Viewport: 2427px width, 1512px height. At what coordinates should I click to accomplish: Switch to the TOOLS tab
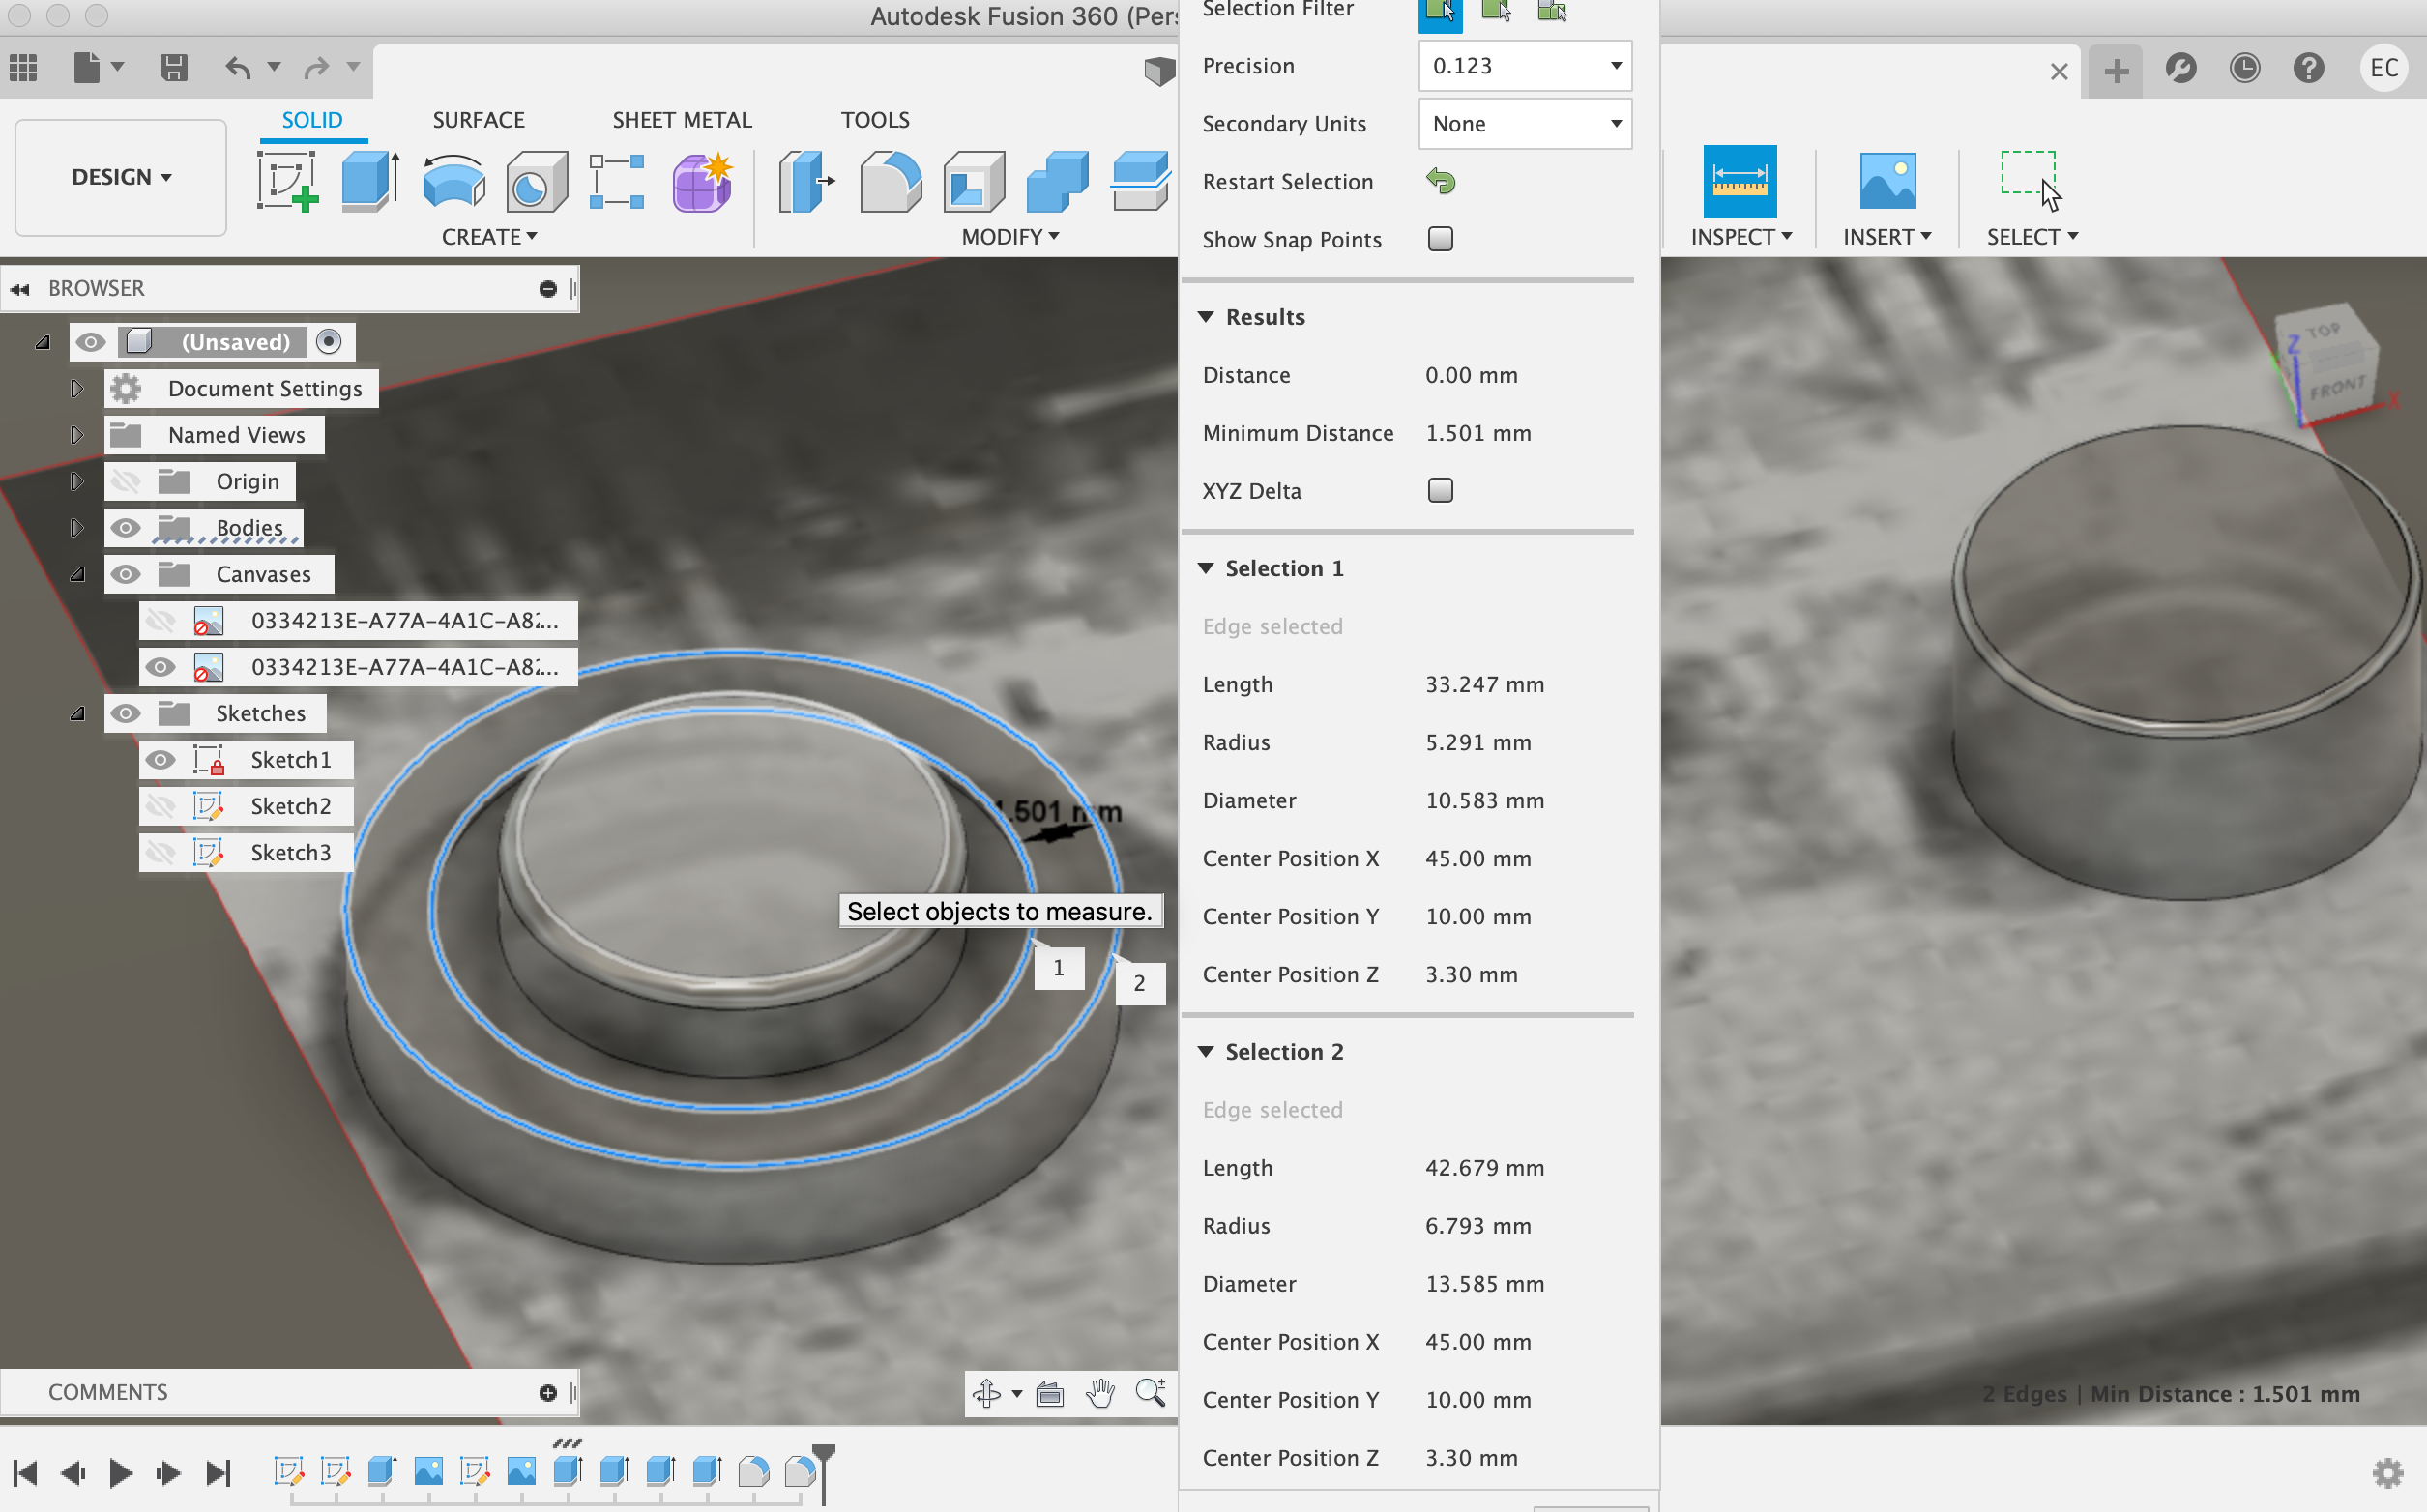click(875, 120)
